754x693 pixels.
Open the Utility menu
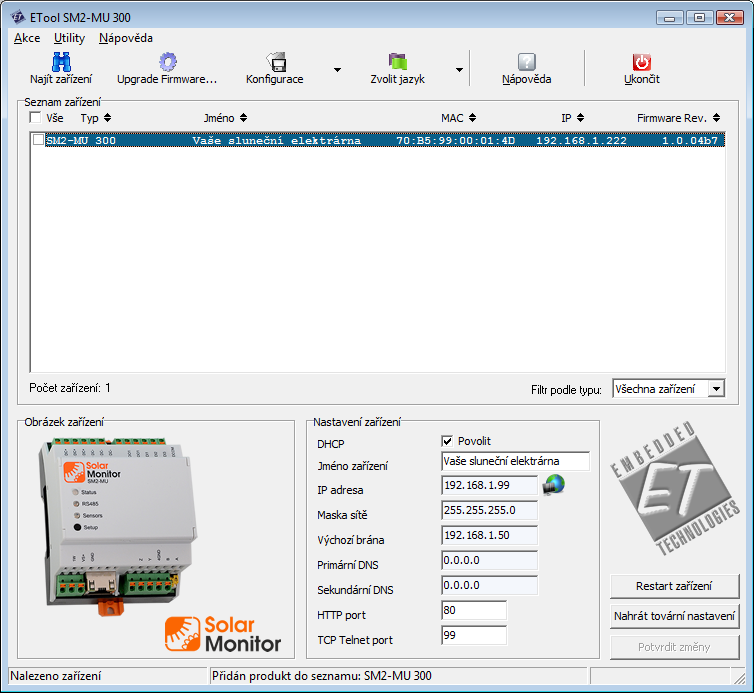pyautogui.click(x=70, y=38)
